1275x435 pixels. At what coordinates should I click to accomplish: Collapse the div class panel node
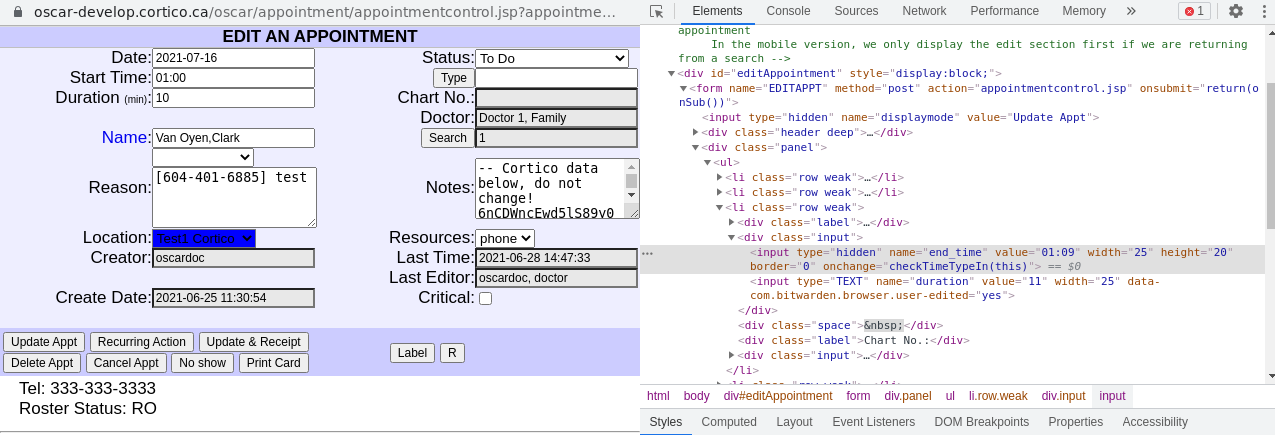point(696,147)
